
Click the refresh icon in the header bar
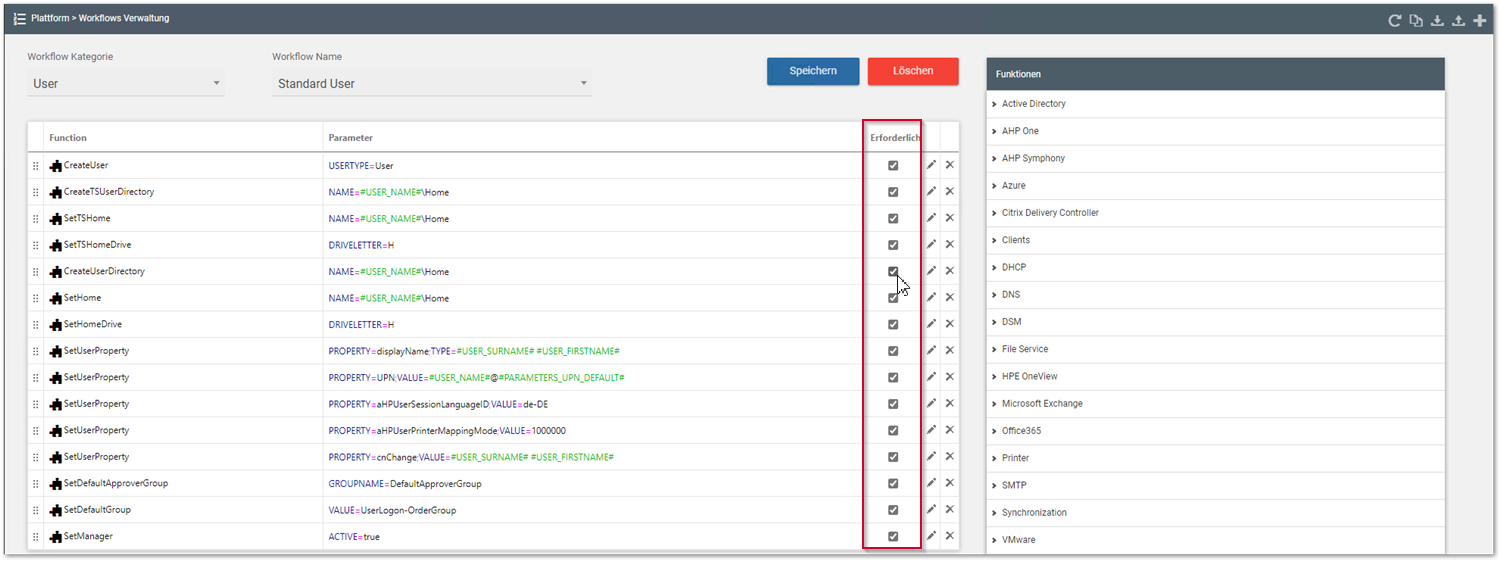(x=1394, y=20)
